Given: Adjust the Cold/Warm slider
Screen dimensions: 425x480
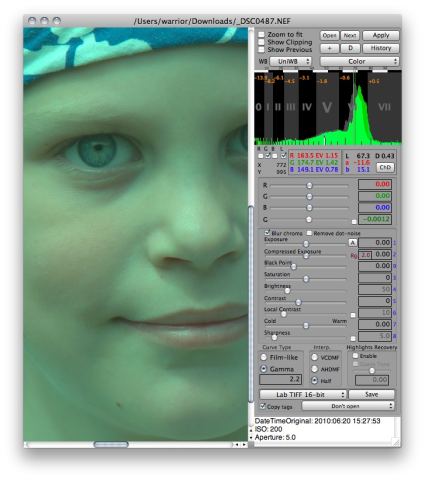Looking at the screenshot, I should pos(306,326).
